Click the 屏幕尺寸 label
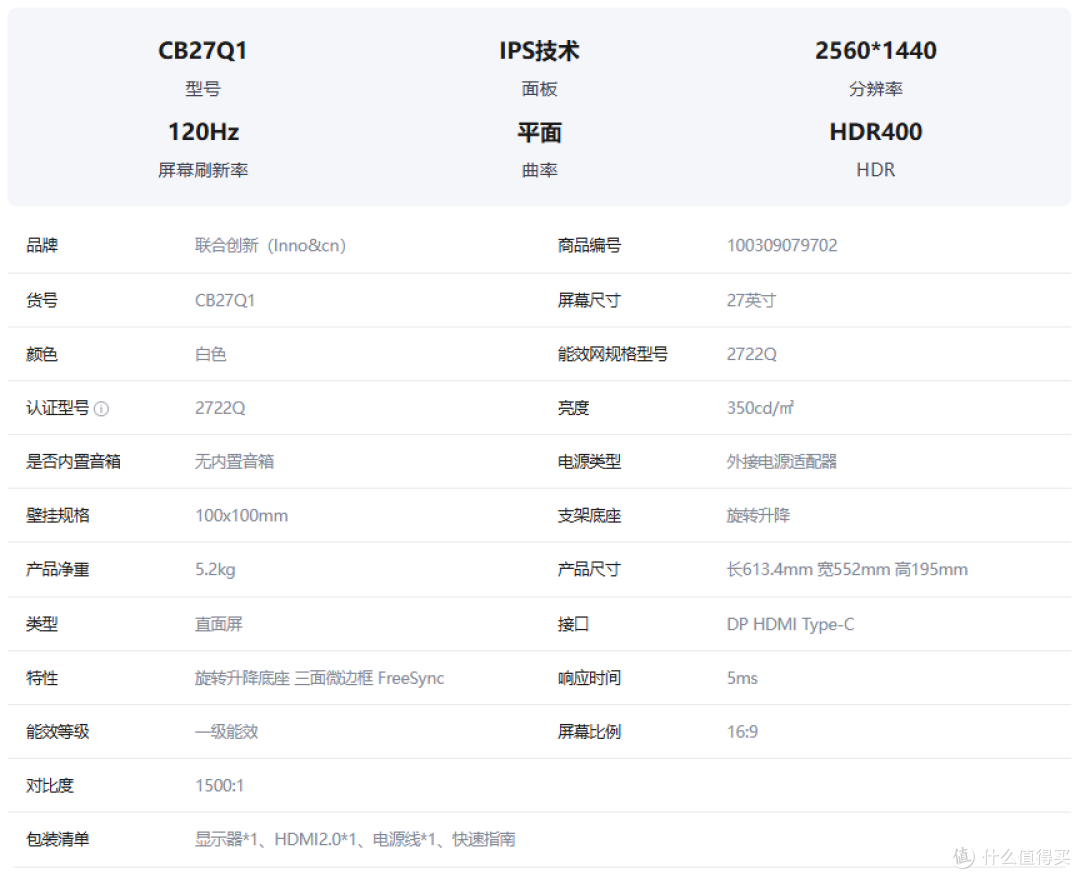The image size is (1080, 879). point(589,300)
